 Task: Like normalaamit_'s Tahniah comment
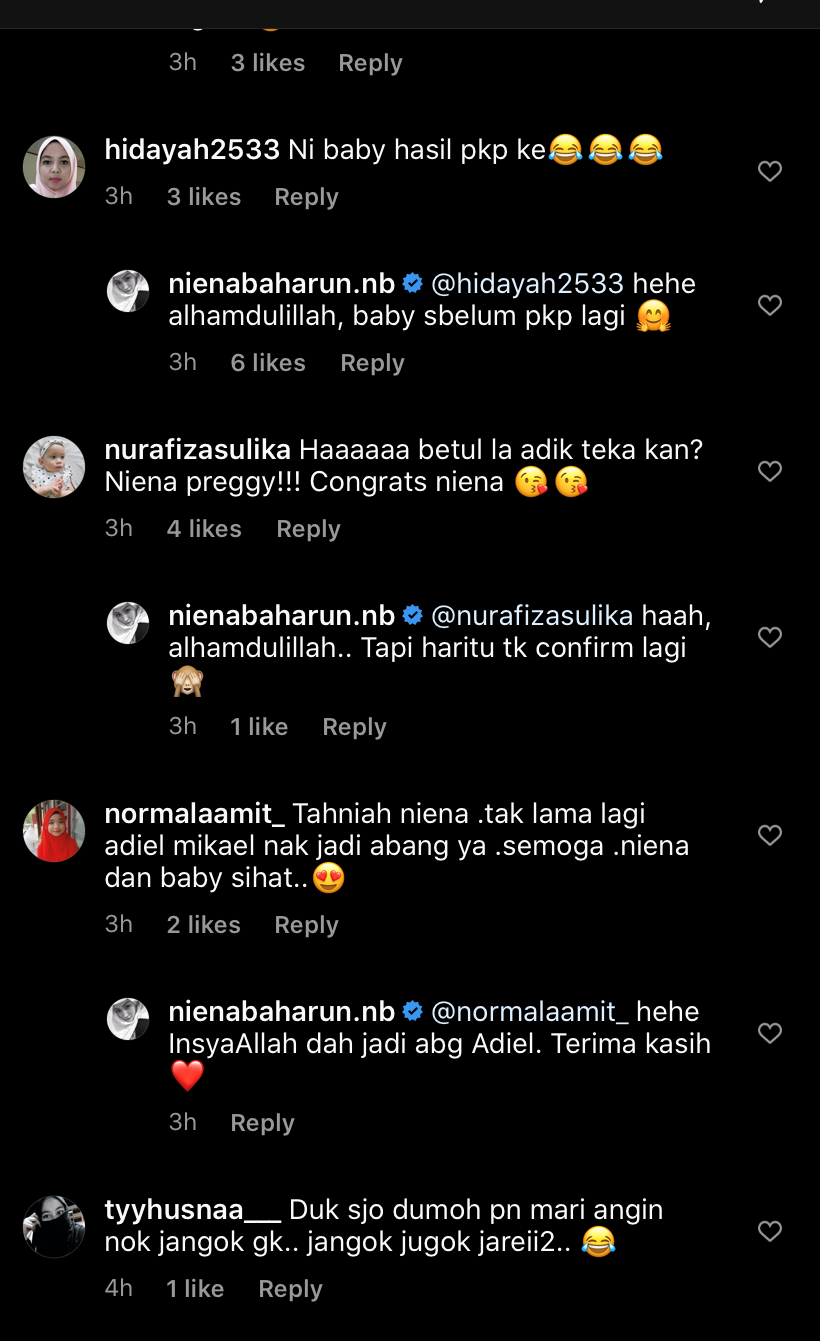click(x=769, y=835)
